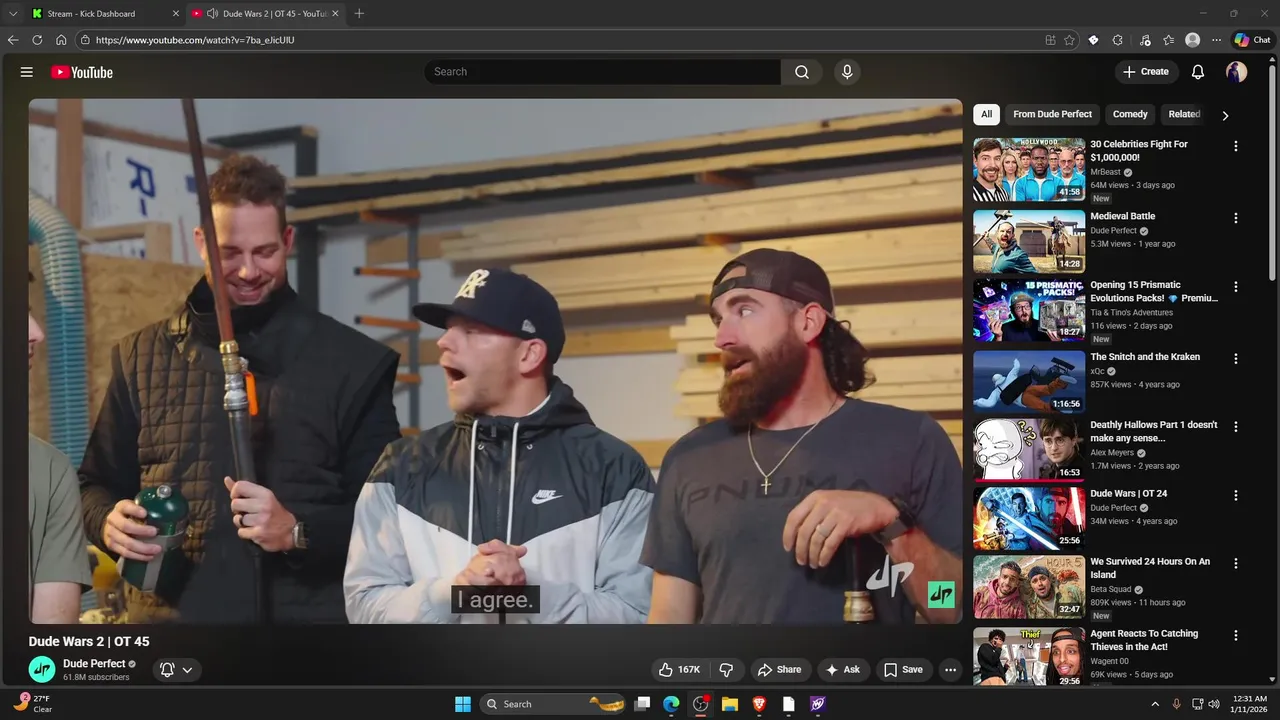Open Dude Perfect channel avatar
This screenshot has height=720, width=1280.
point(42,670)
